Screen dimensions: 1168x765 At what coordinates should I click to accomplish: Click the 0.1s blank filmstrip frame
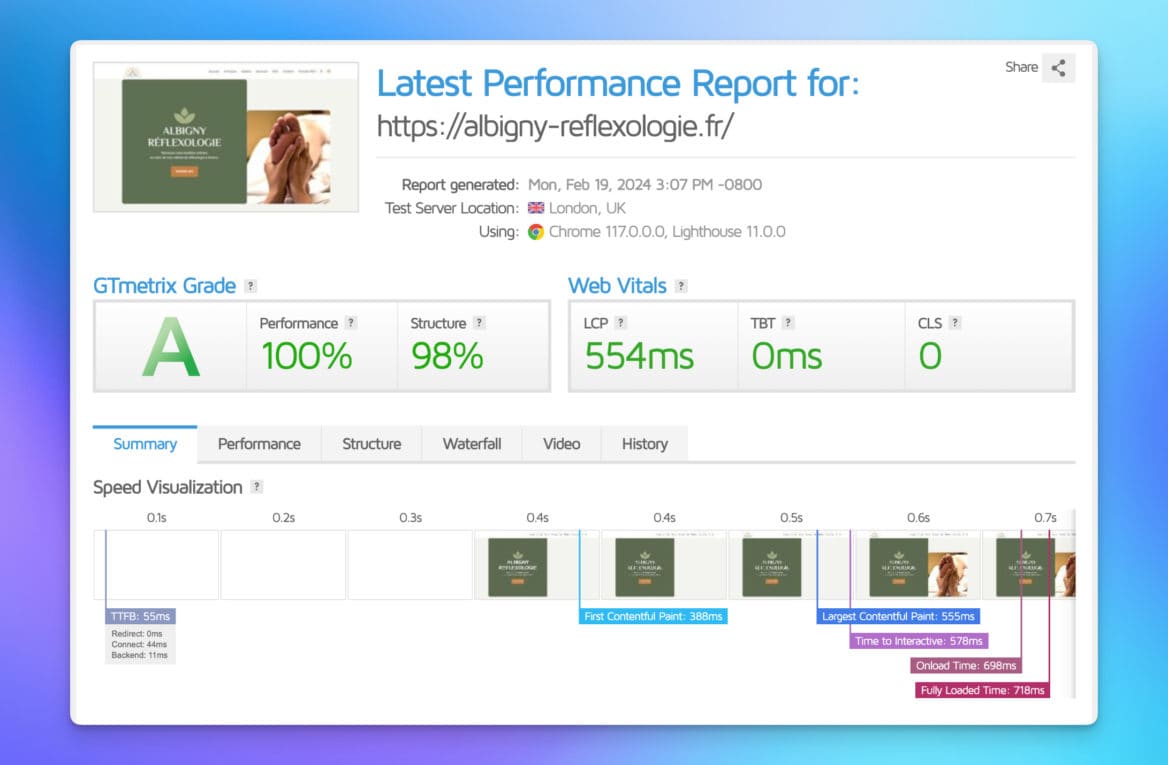click(156, 565)
